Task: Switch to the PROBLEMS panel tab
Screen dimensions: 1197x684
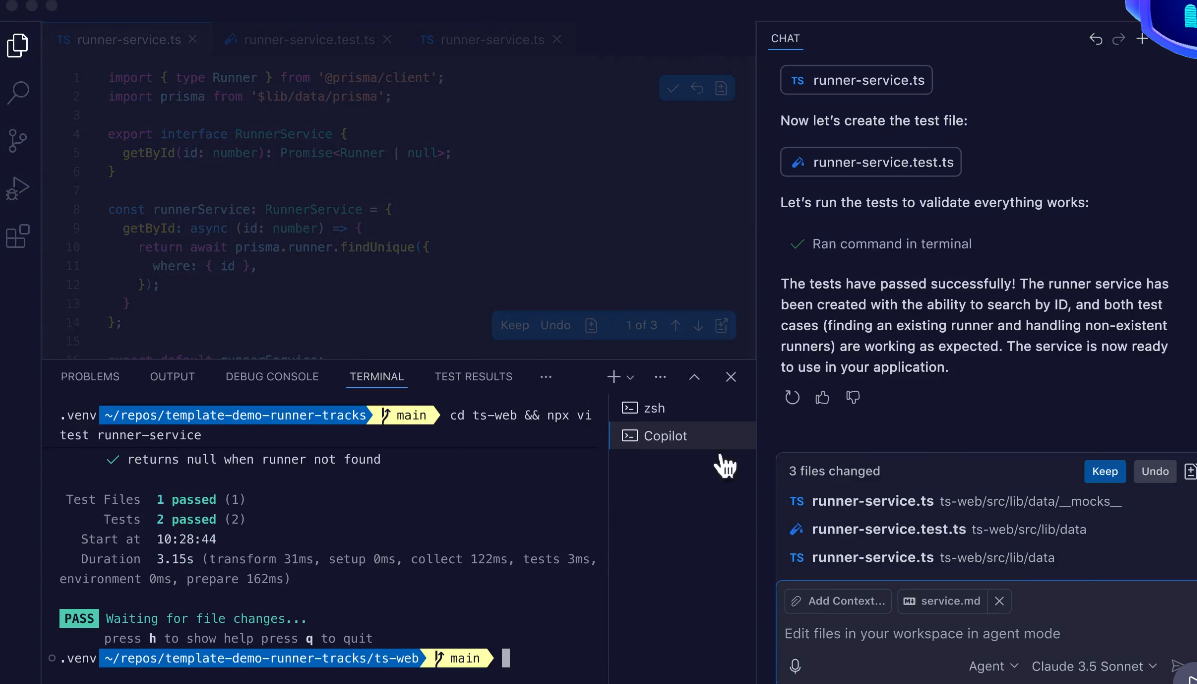Action: (x=90, y=377)
